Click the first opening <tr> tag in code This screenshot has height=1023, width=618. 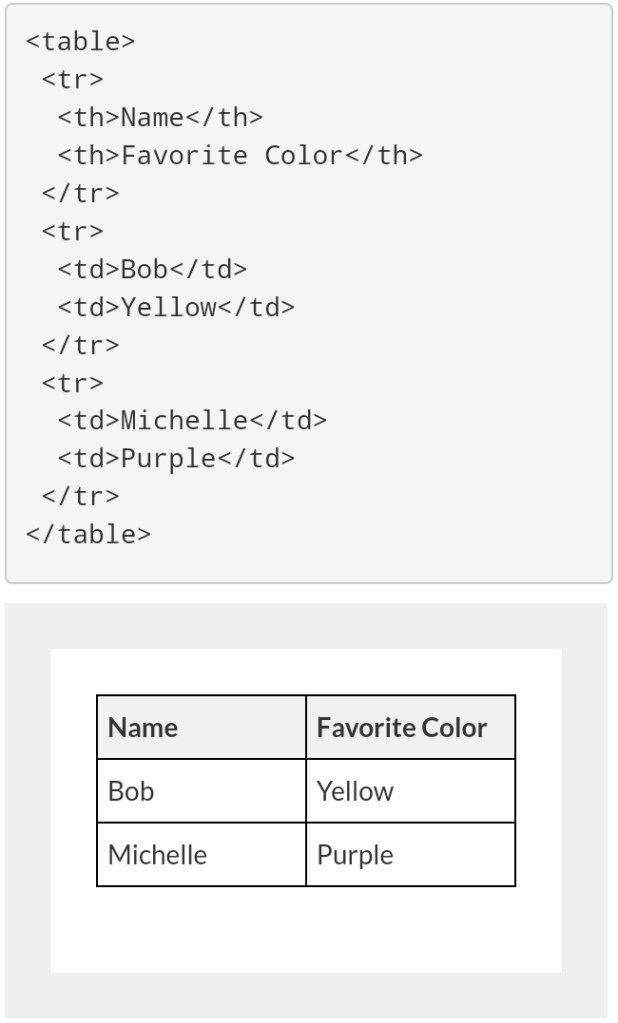point(72,79)
